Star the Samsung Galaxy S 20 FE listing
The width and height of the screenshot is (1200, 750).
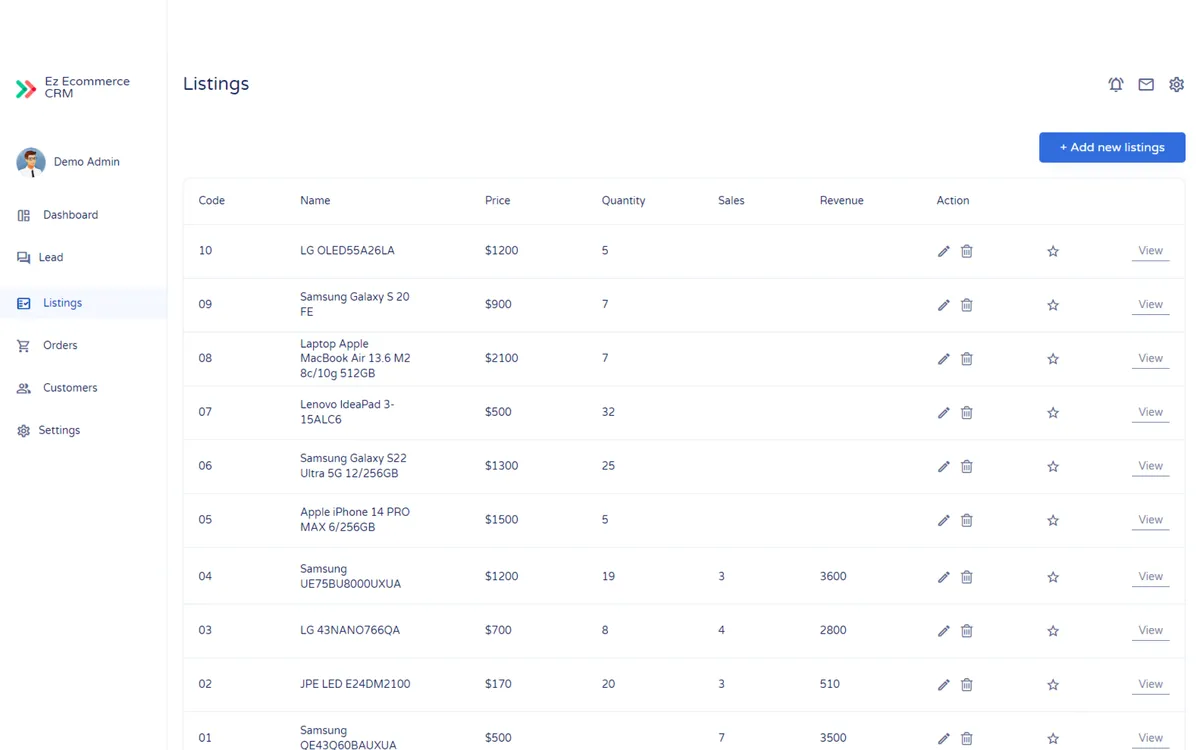(1053, 305)
